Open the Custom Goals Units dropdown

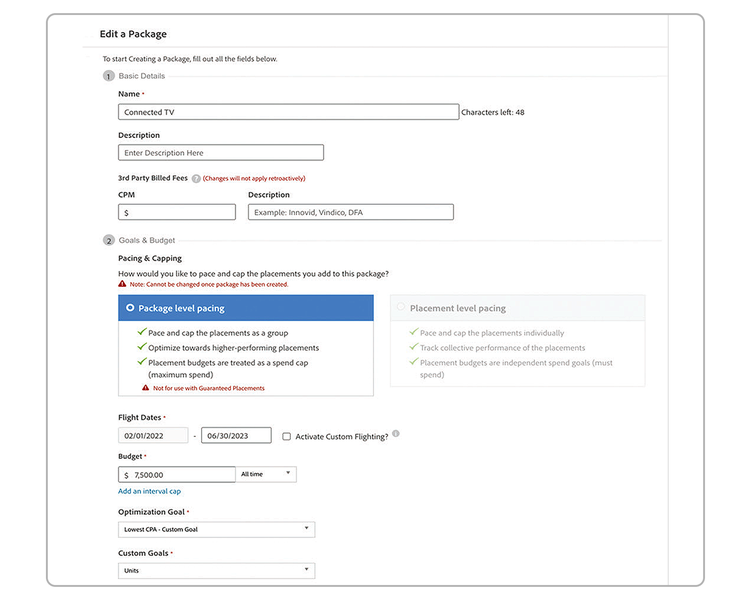click(216, 570)
